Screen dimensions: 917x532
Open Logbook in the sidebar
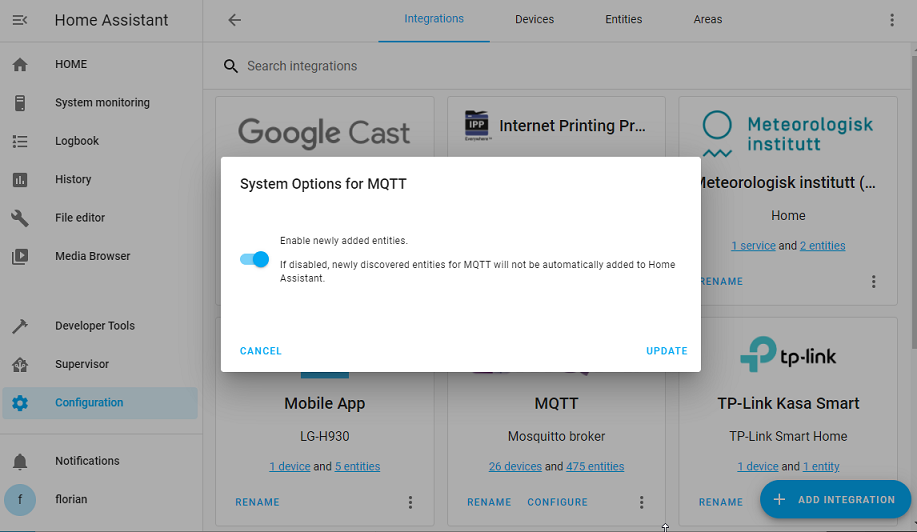[x=100, y=141]
